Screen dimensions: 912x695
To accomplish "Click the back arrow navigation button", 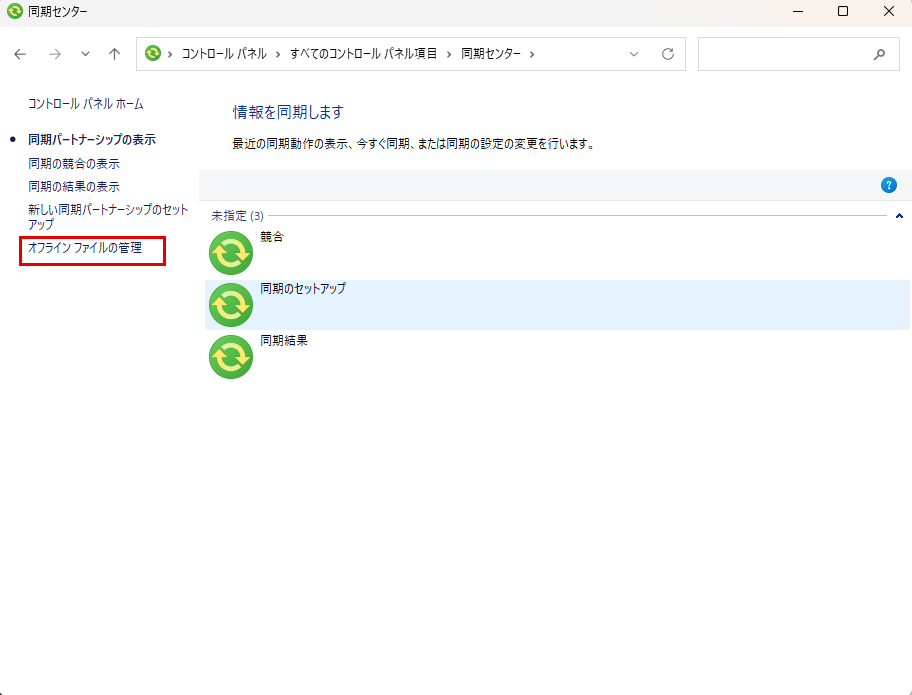I will pyautogui.click(x=20, y=54).
